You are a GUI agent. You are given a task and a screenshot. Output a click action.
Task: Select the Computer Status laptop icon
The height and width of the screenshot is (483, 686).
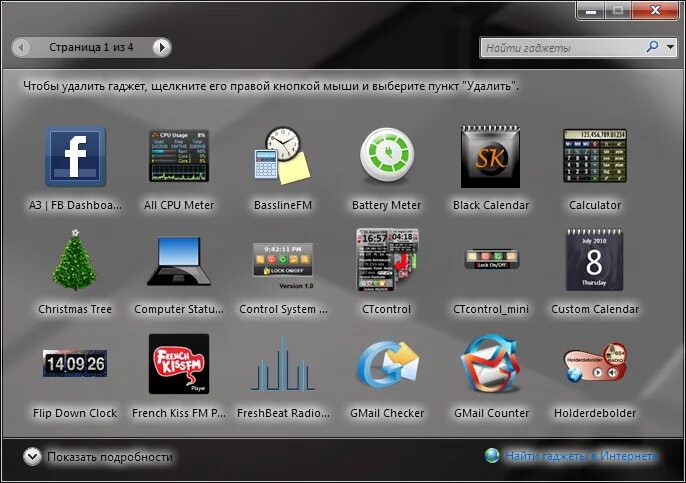(x=179, y=261)
